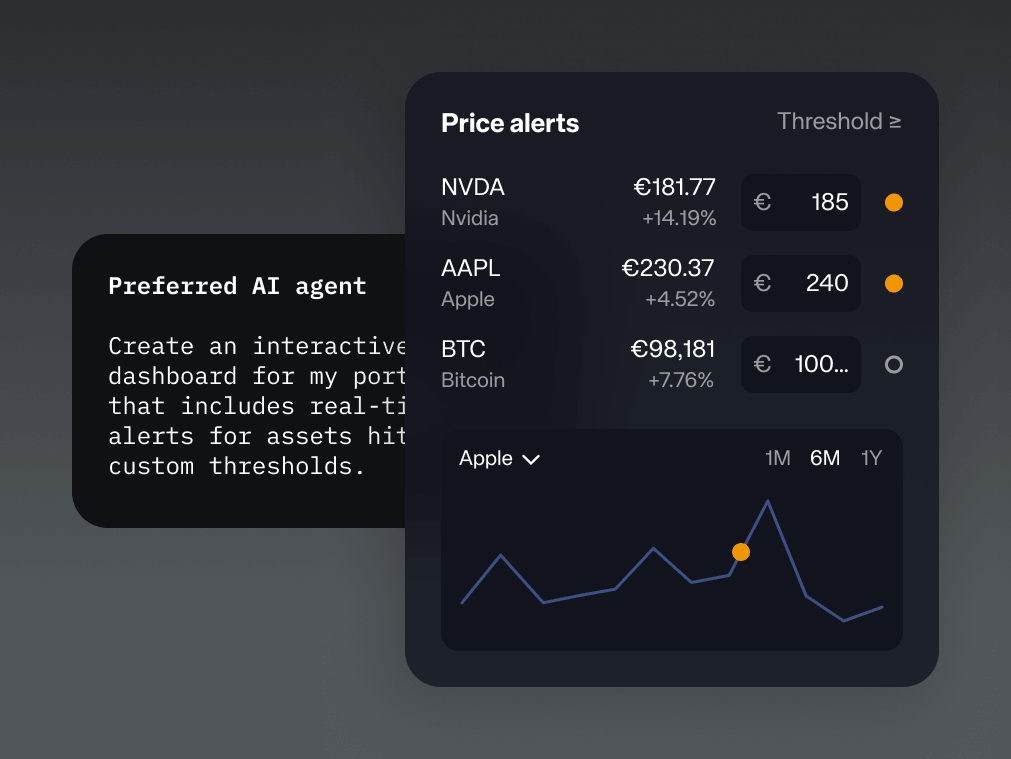Click the euro symbol in NVDA threshold

point(762,202)
